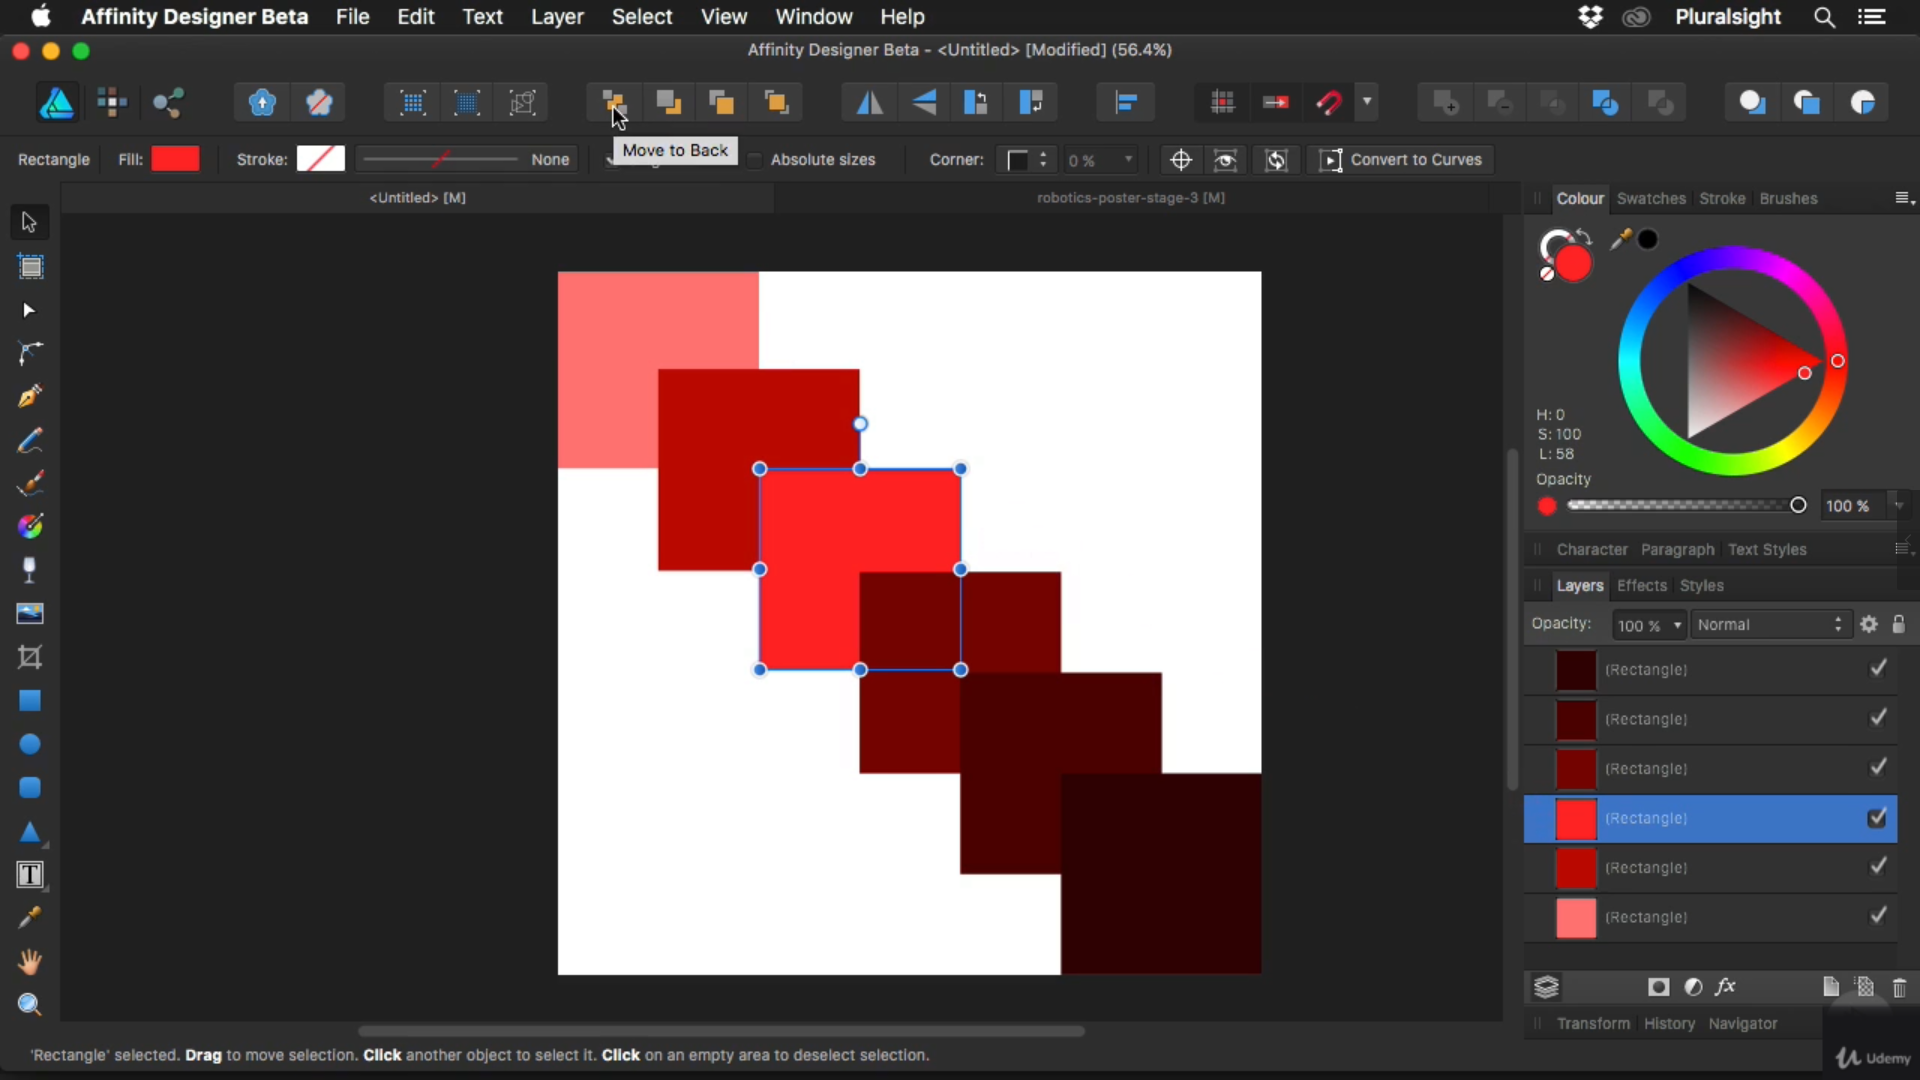Click the red Fill colour swatch

point(176,159)
